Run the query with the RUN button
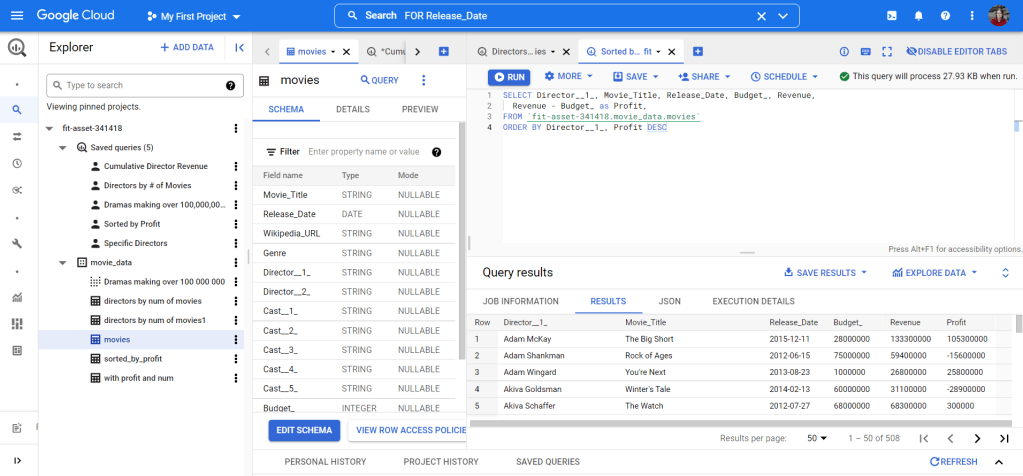This screenshot has width=1023, height=476. [509, 76]
